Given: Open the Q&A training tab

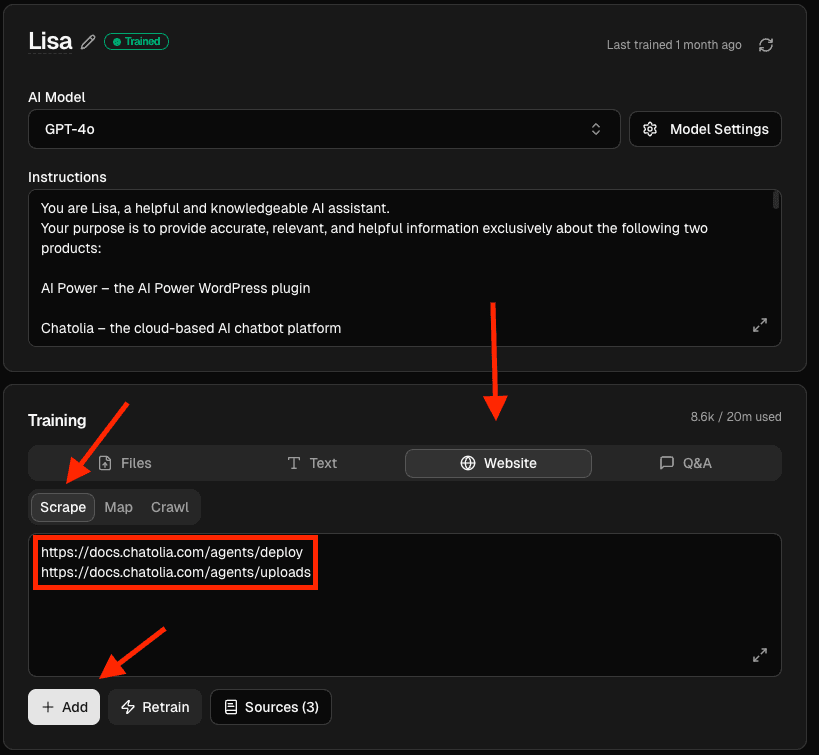Looking at the screenshot, I should [685, 463].
